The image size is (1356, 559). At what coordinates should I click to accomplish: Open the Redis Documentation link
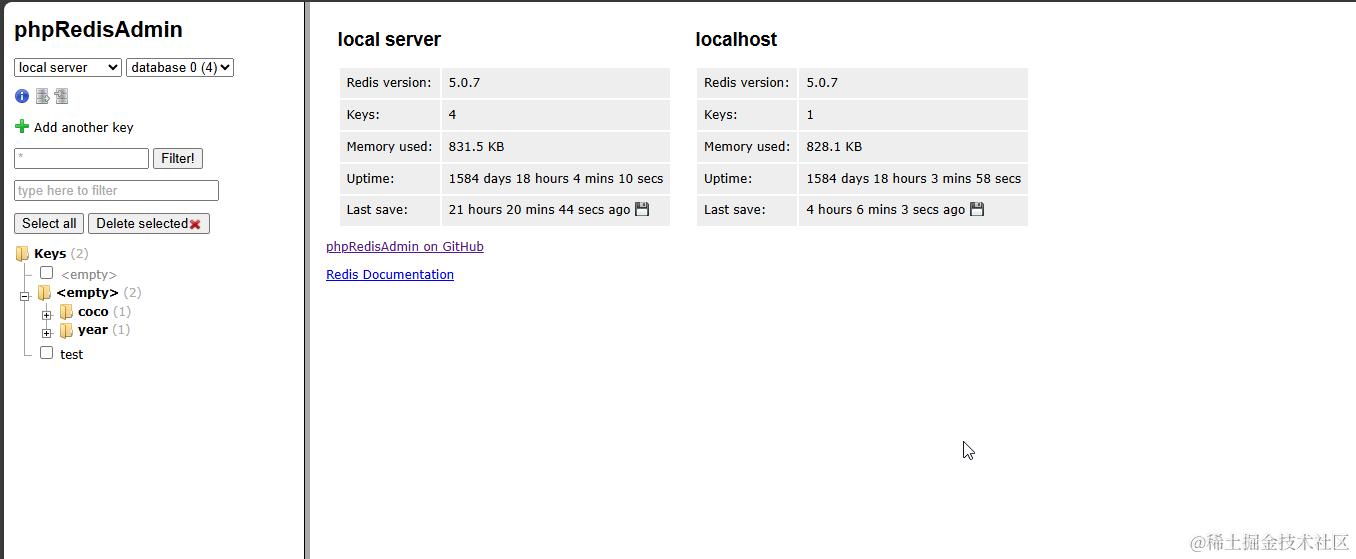tap(390, 274)
